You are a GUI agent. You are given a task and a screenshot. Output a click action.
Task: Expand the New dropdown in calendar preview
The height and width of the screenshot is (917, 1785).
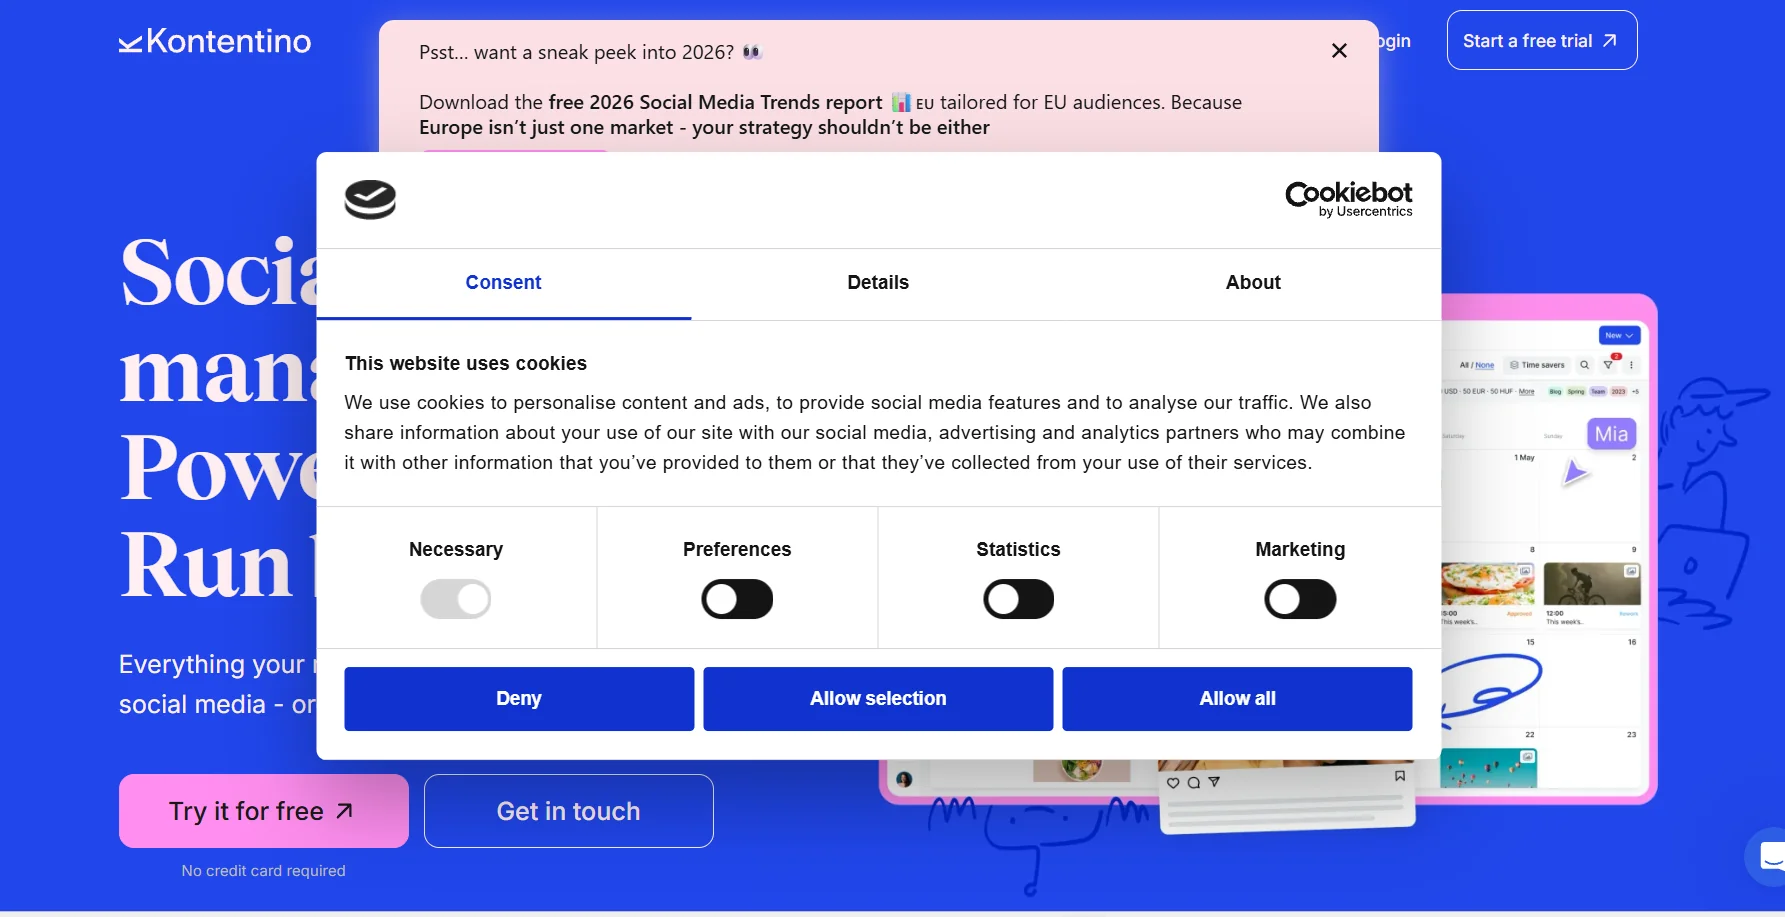pyautogui.click(x=1619, y=336)
